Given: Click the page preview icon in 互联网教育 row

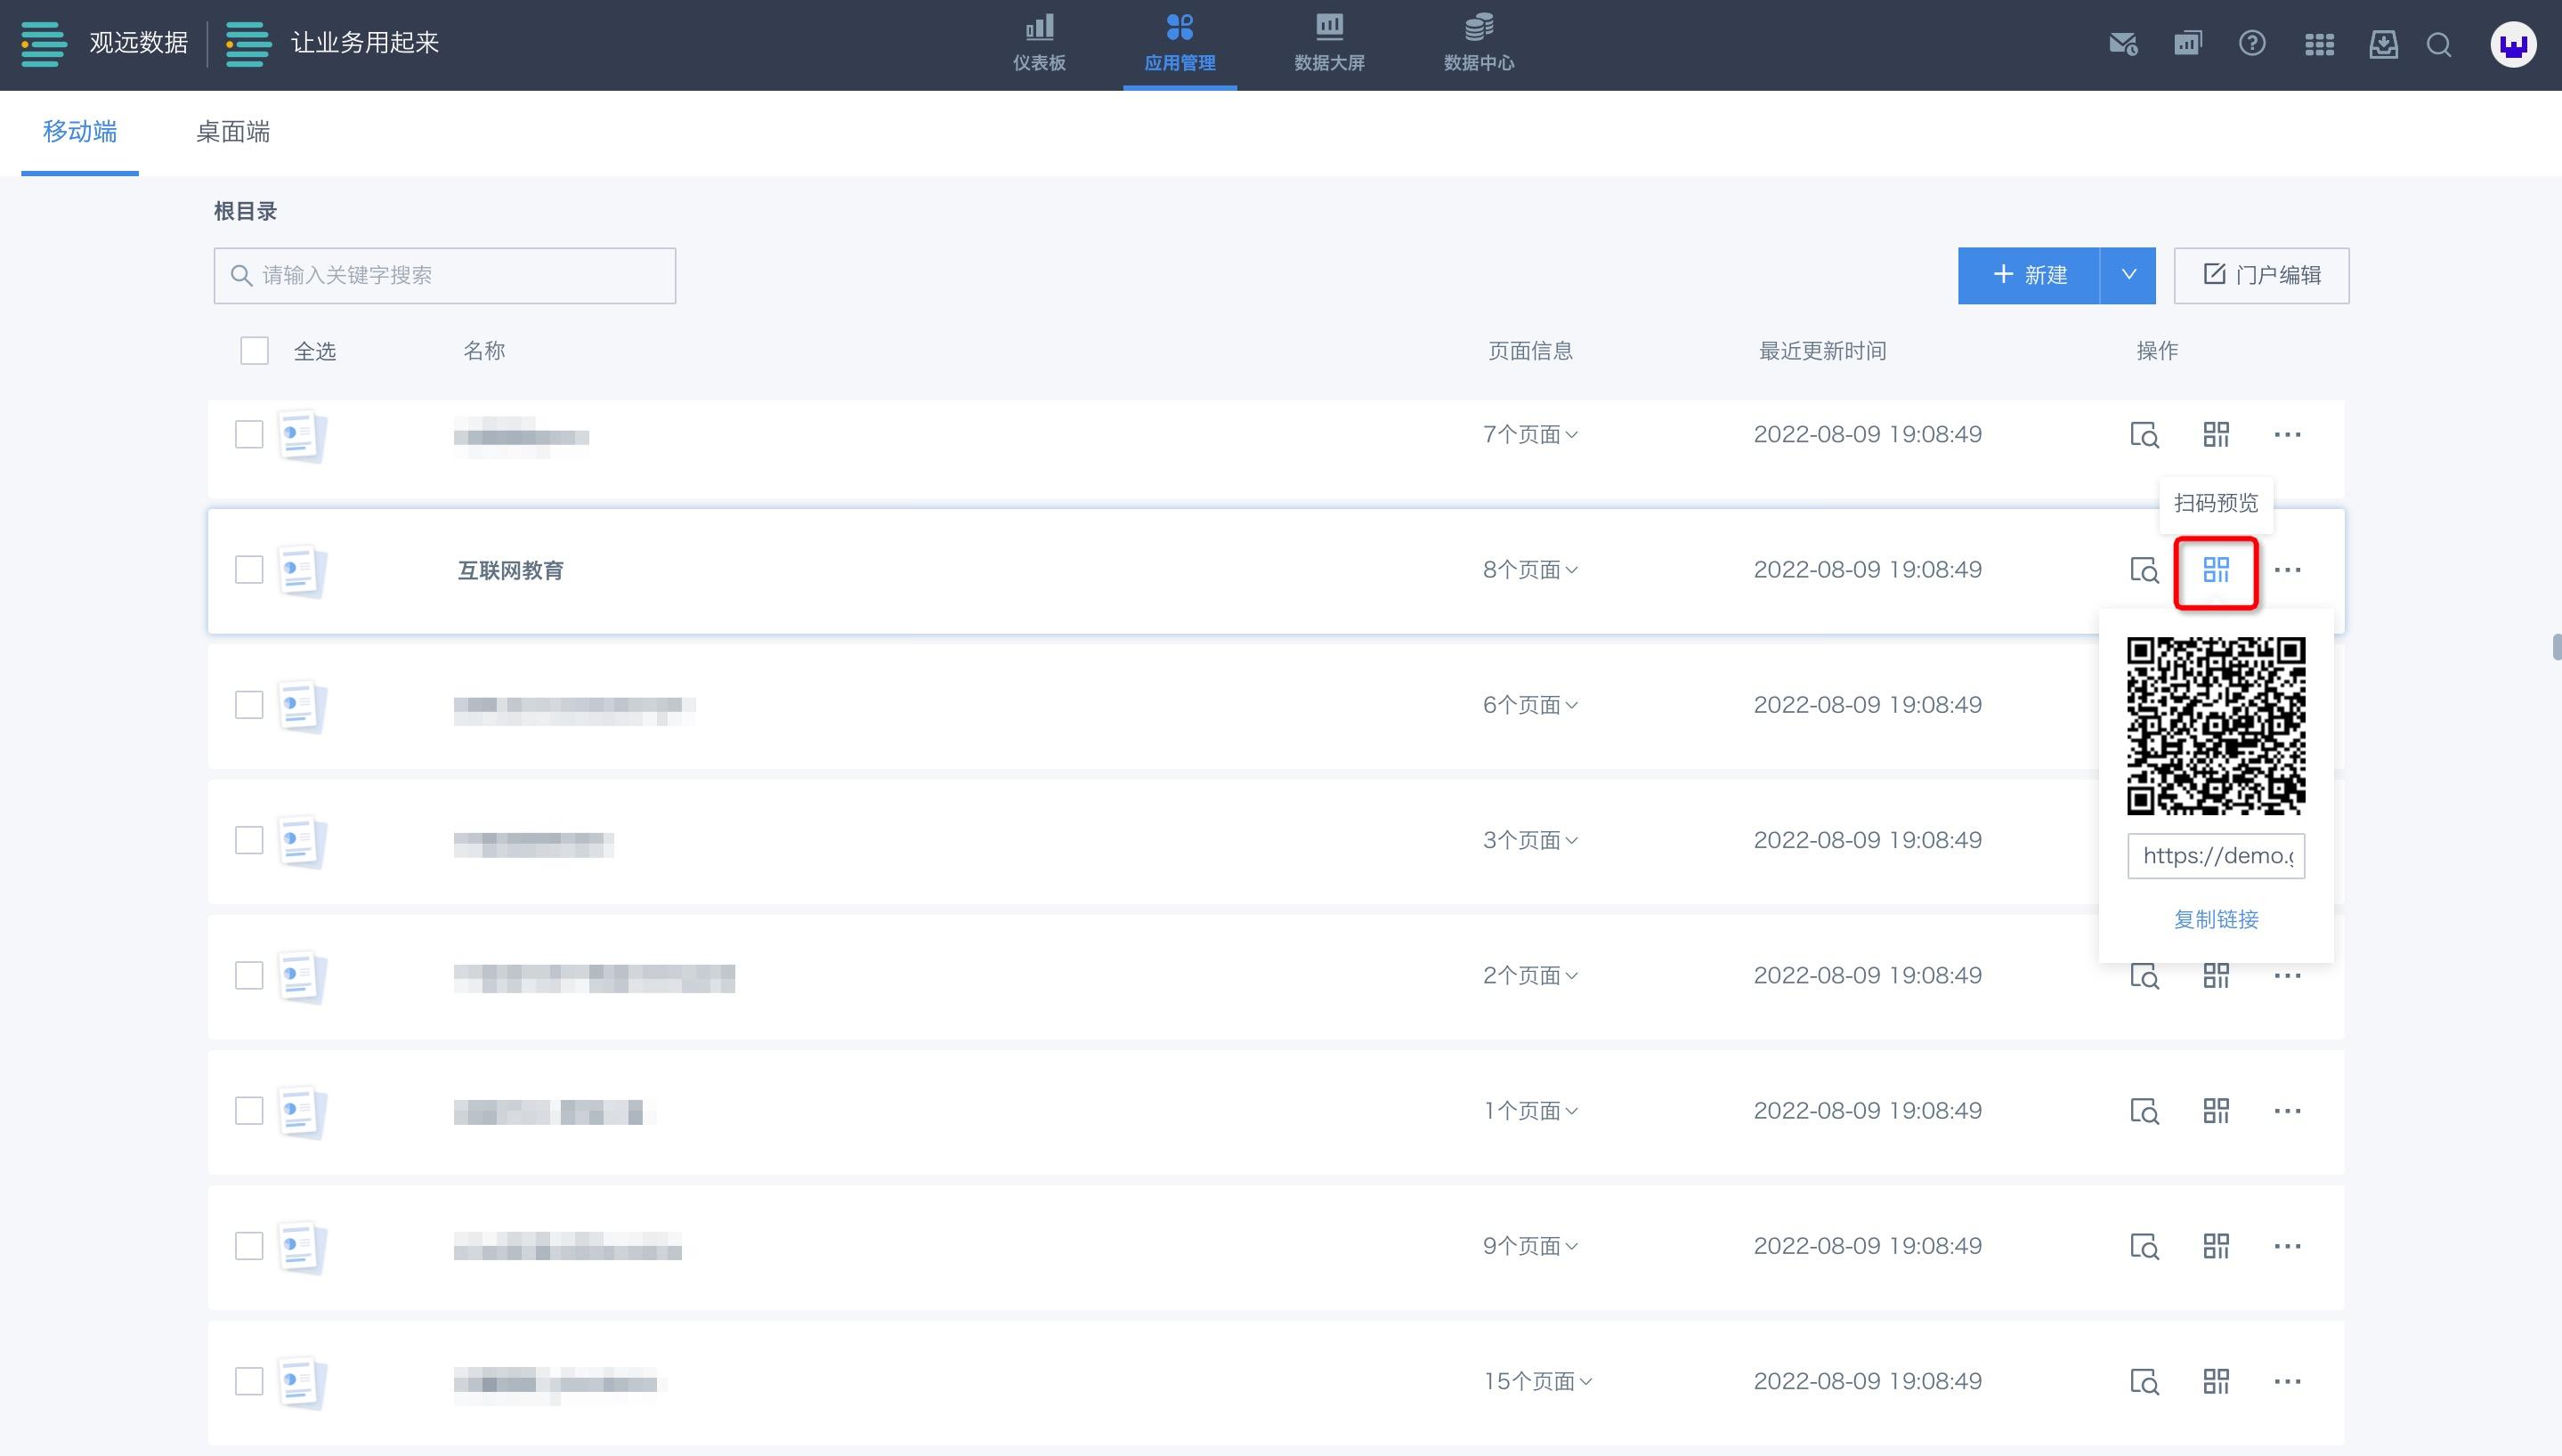Looking at the screenshot, I should pyautogui.click(x=2143, y=570).
